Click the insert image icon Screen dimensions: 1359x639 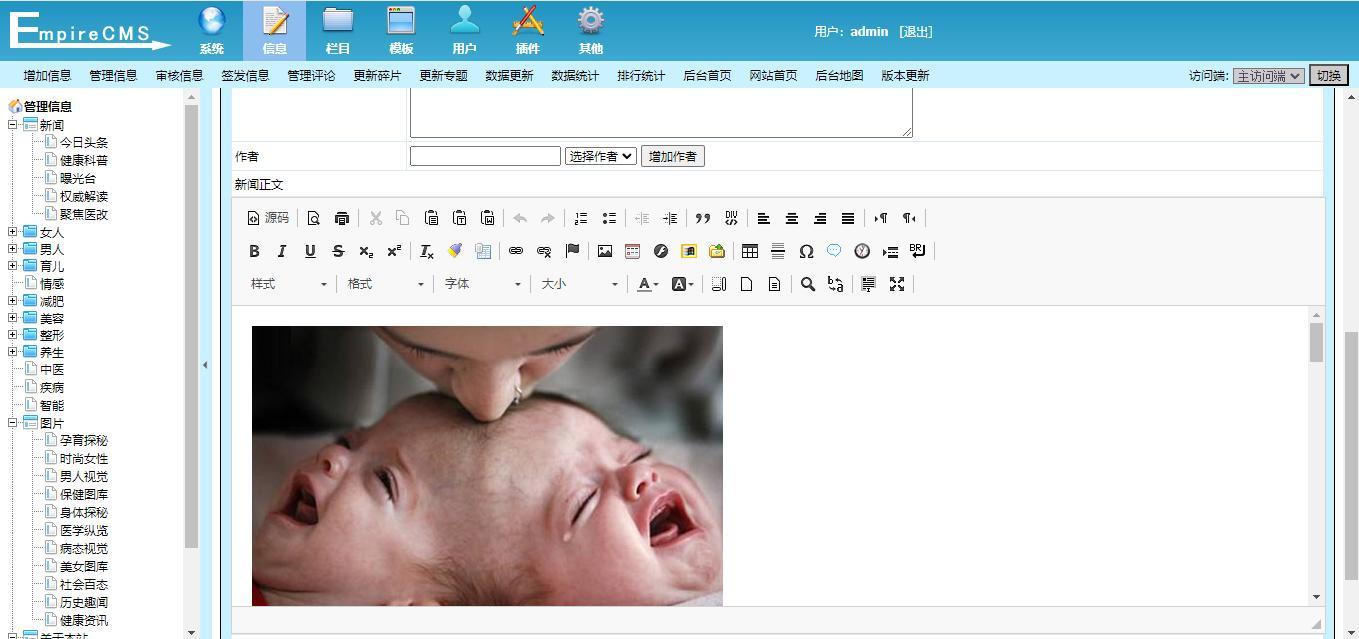(x=604, y=251)
